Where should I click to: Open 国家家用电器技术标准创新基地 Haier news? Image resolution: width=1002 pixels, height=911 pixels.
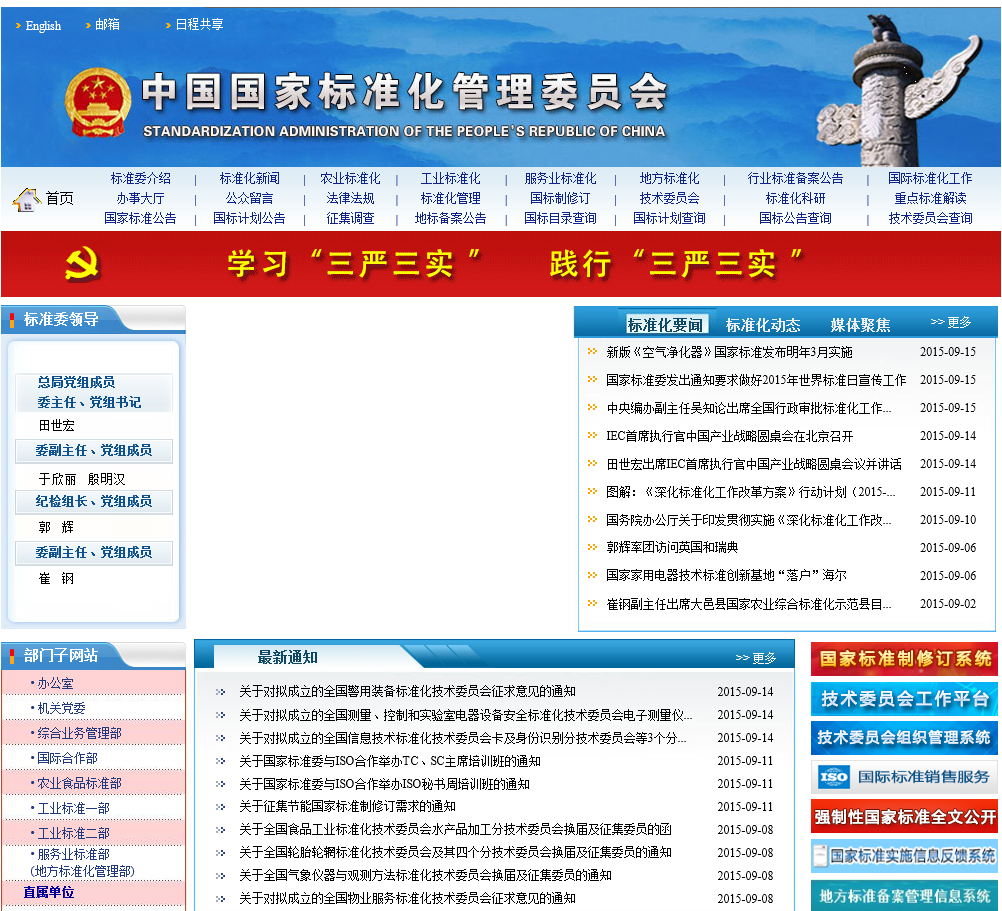(726, 576)
